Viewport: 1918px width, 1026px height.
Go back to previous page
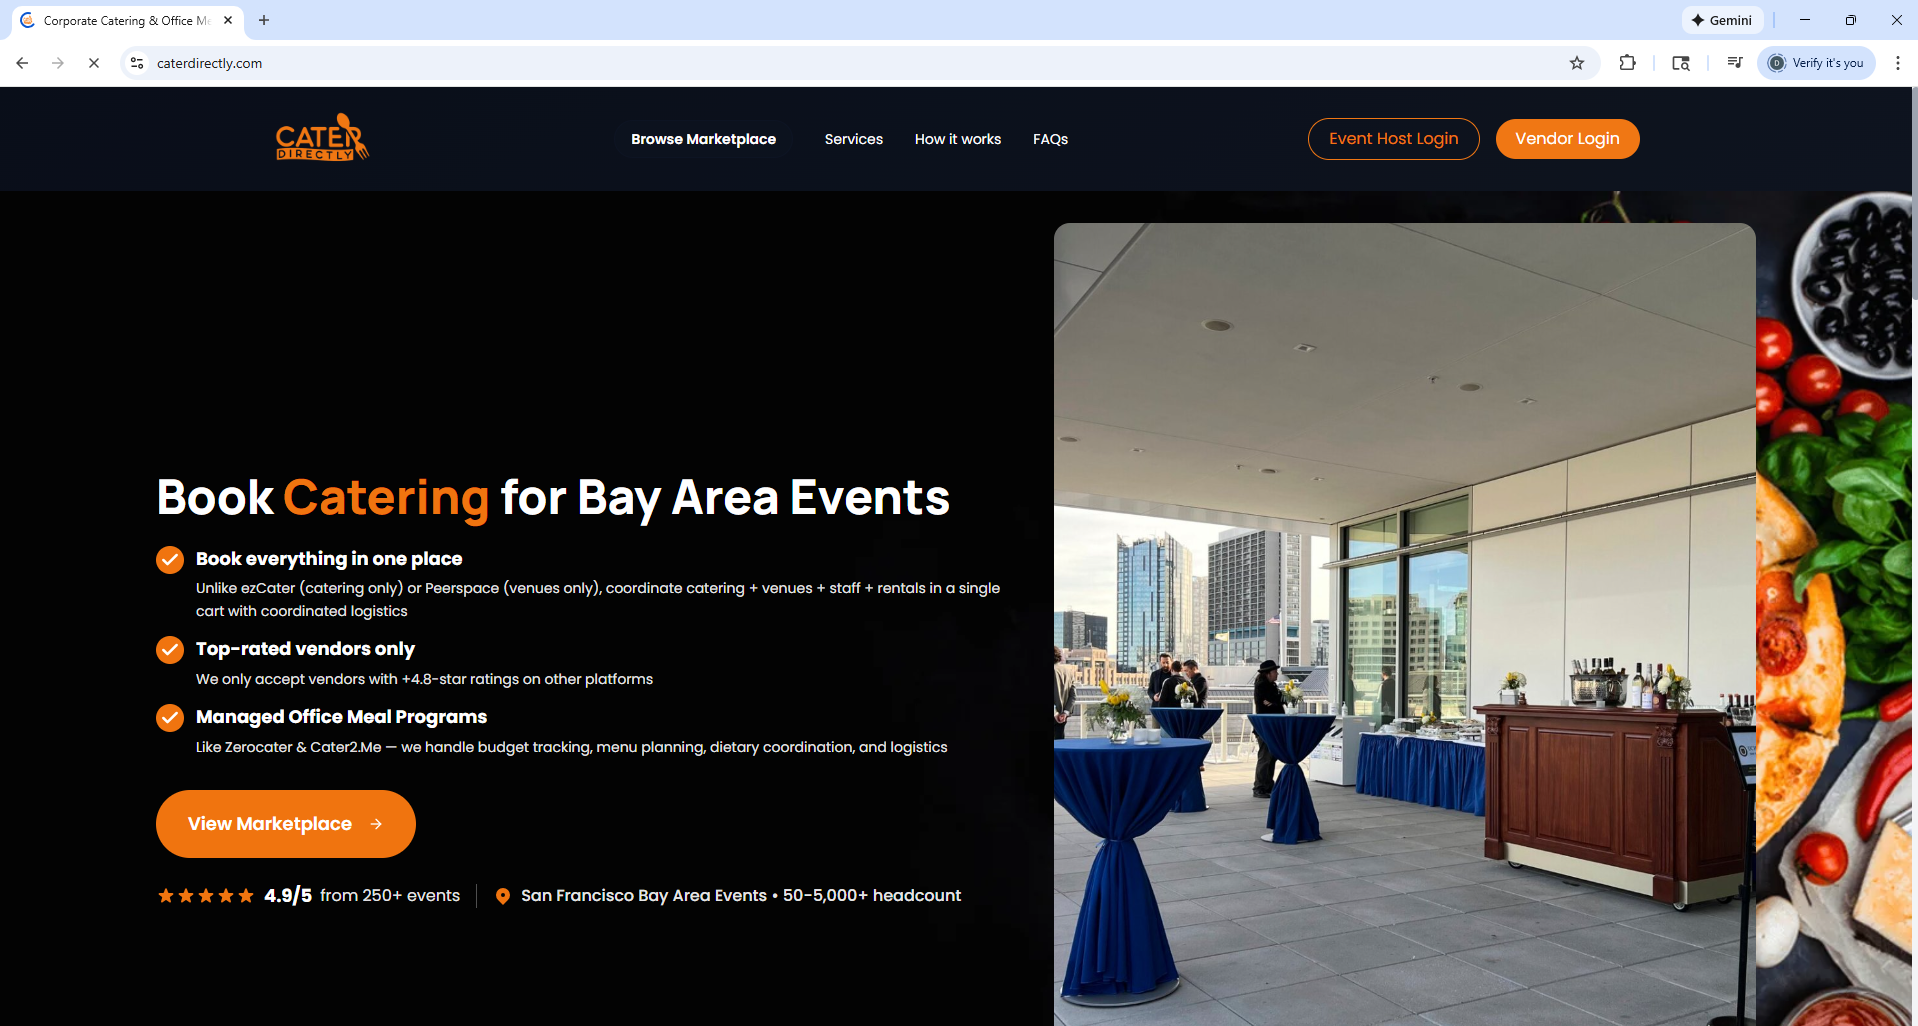click(x=22, y=63)
